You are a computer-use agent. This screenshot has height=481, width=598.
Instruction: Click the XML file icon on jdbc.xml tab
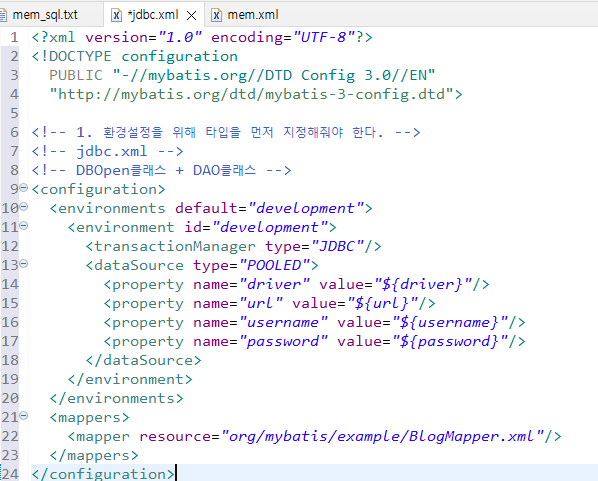pos(116,15)
